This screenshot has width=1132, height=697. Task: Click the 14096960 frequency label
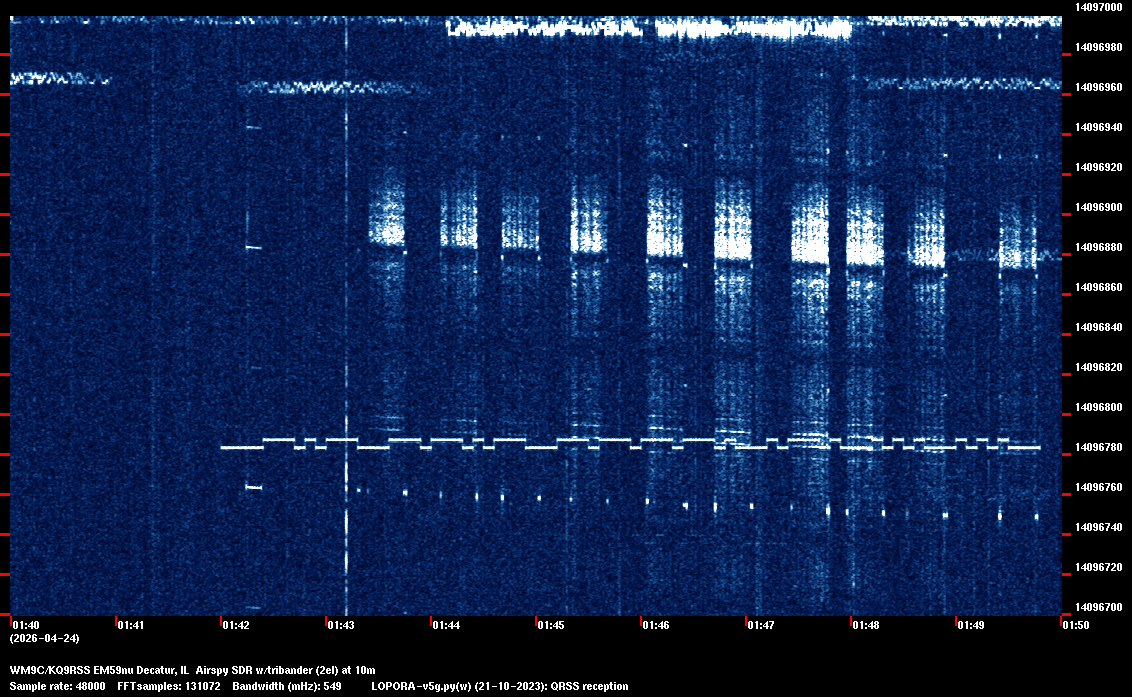pos(1099,87)
